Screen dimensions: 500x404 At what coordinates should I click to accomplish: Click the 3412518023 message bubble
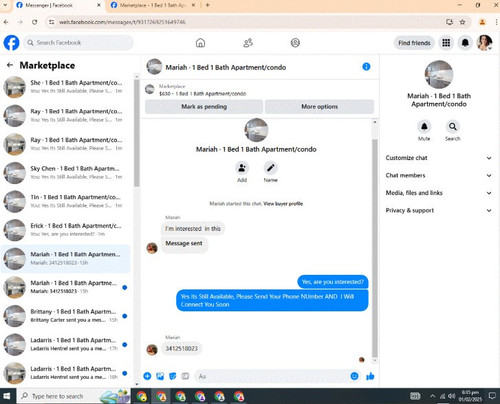(182, 348)
